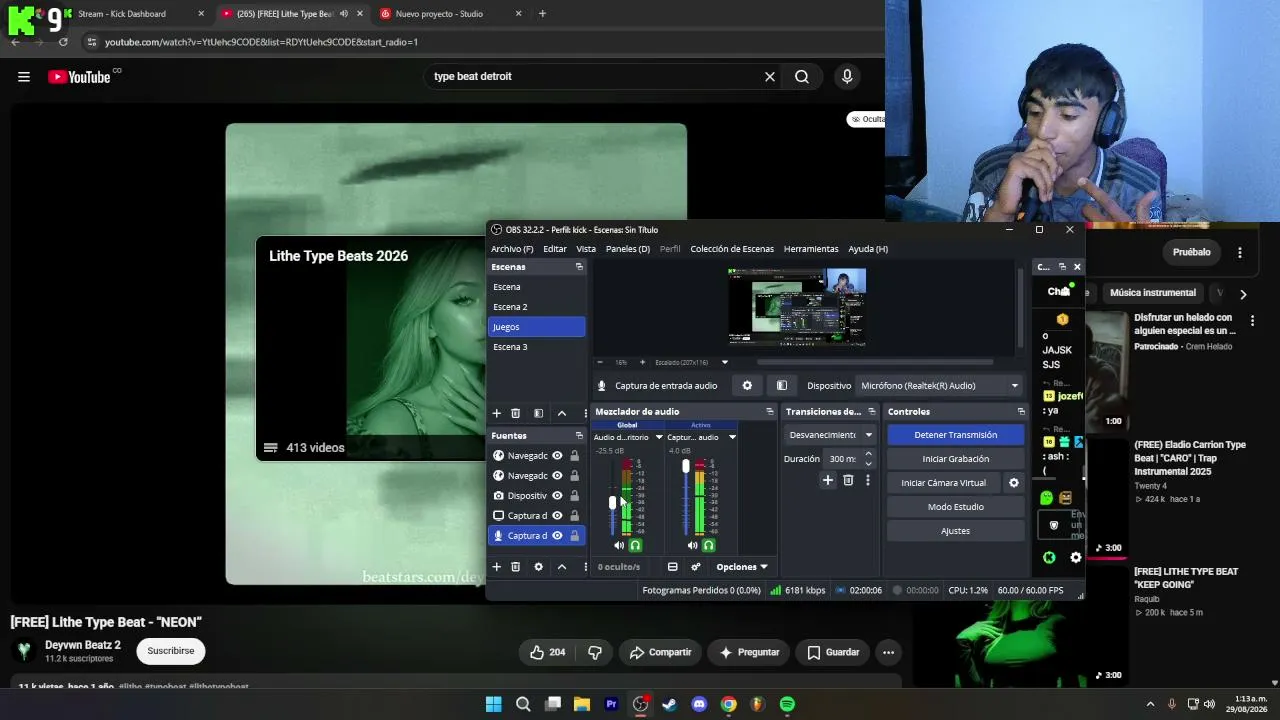Screen dimensions: 1280x720
Task: Open Spotify from the taskbar
Action: click(x=787, y=704)
